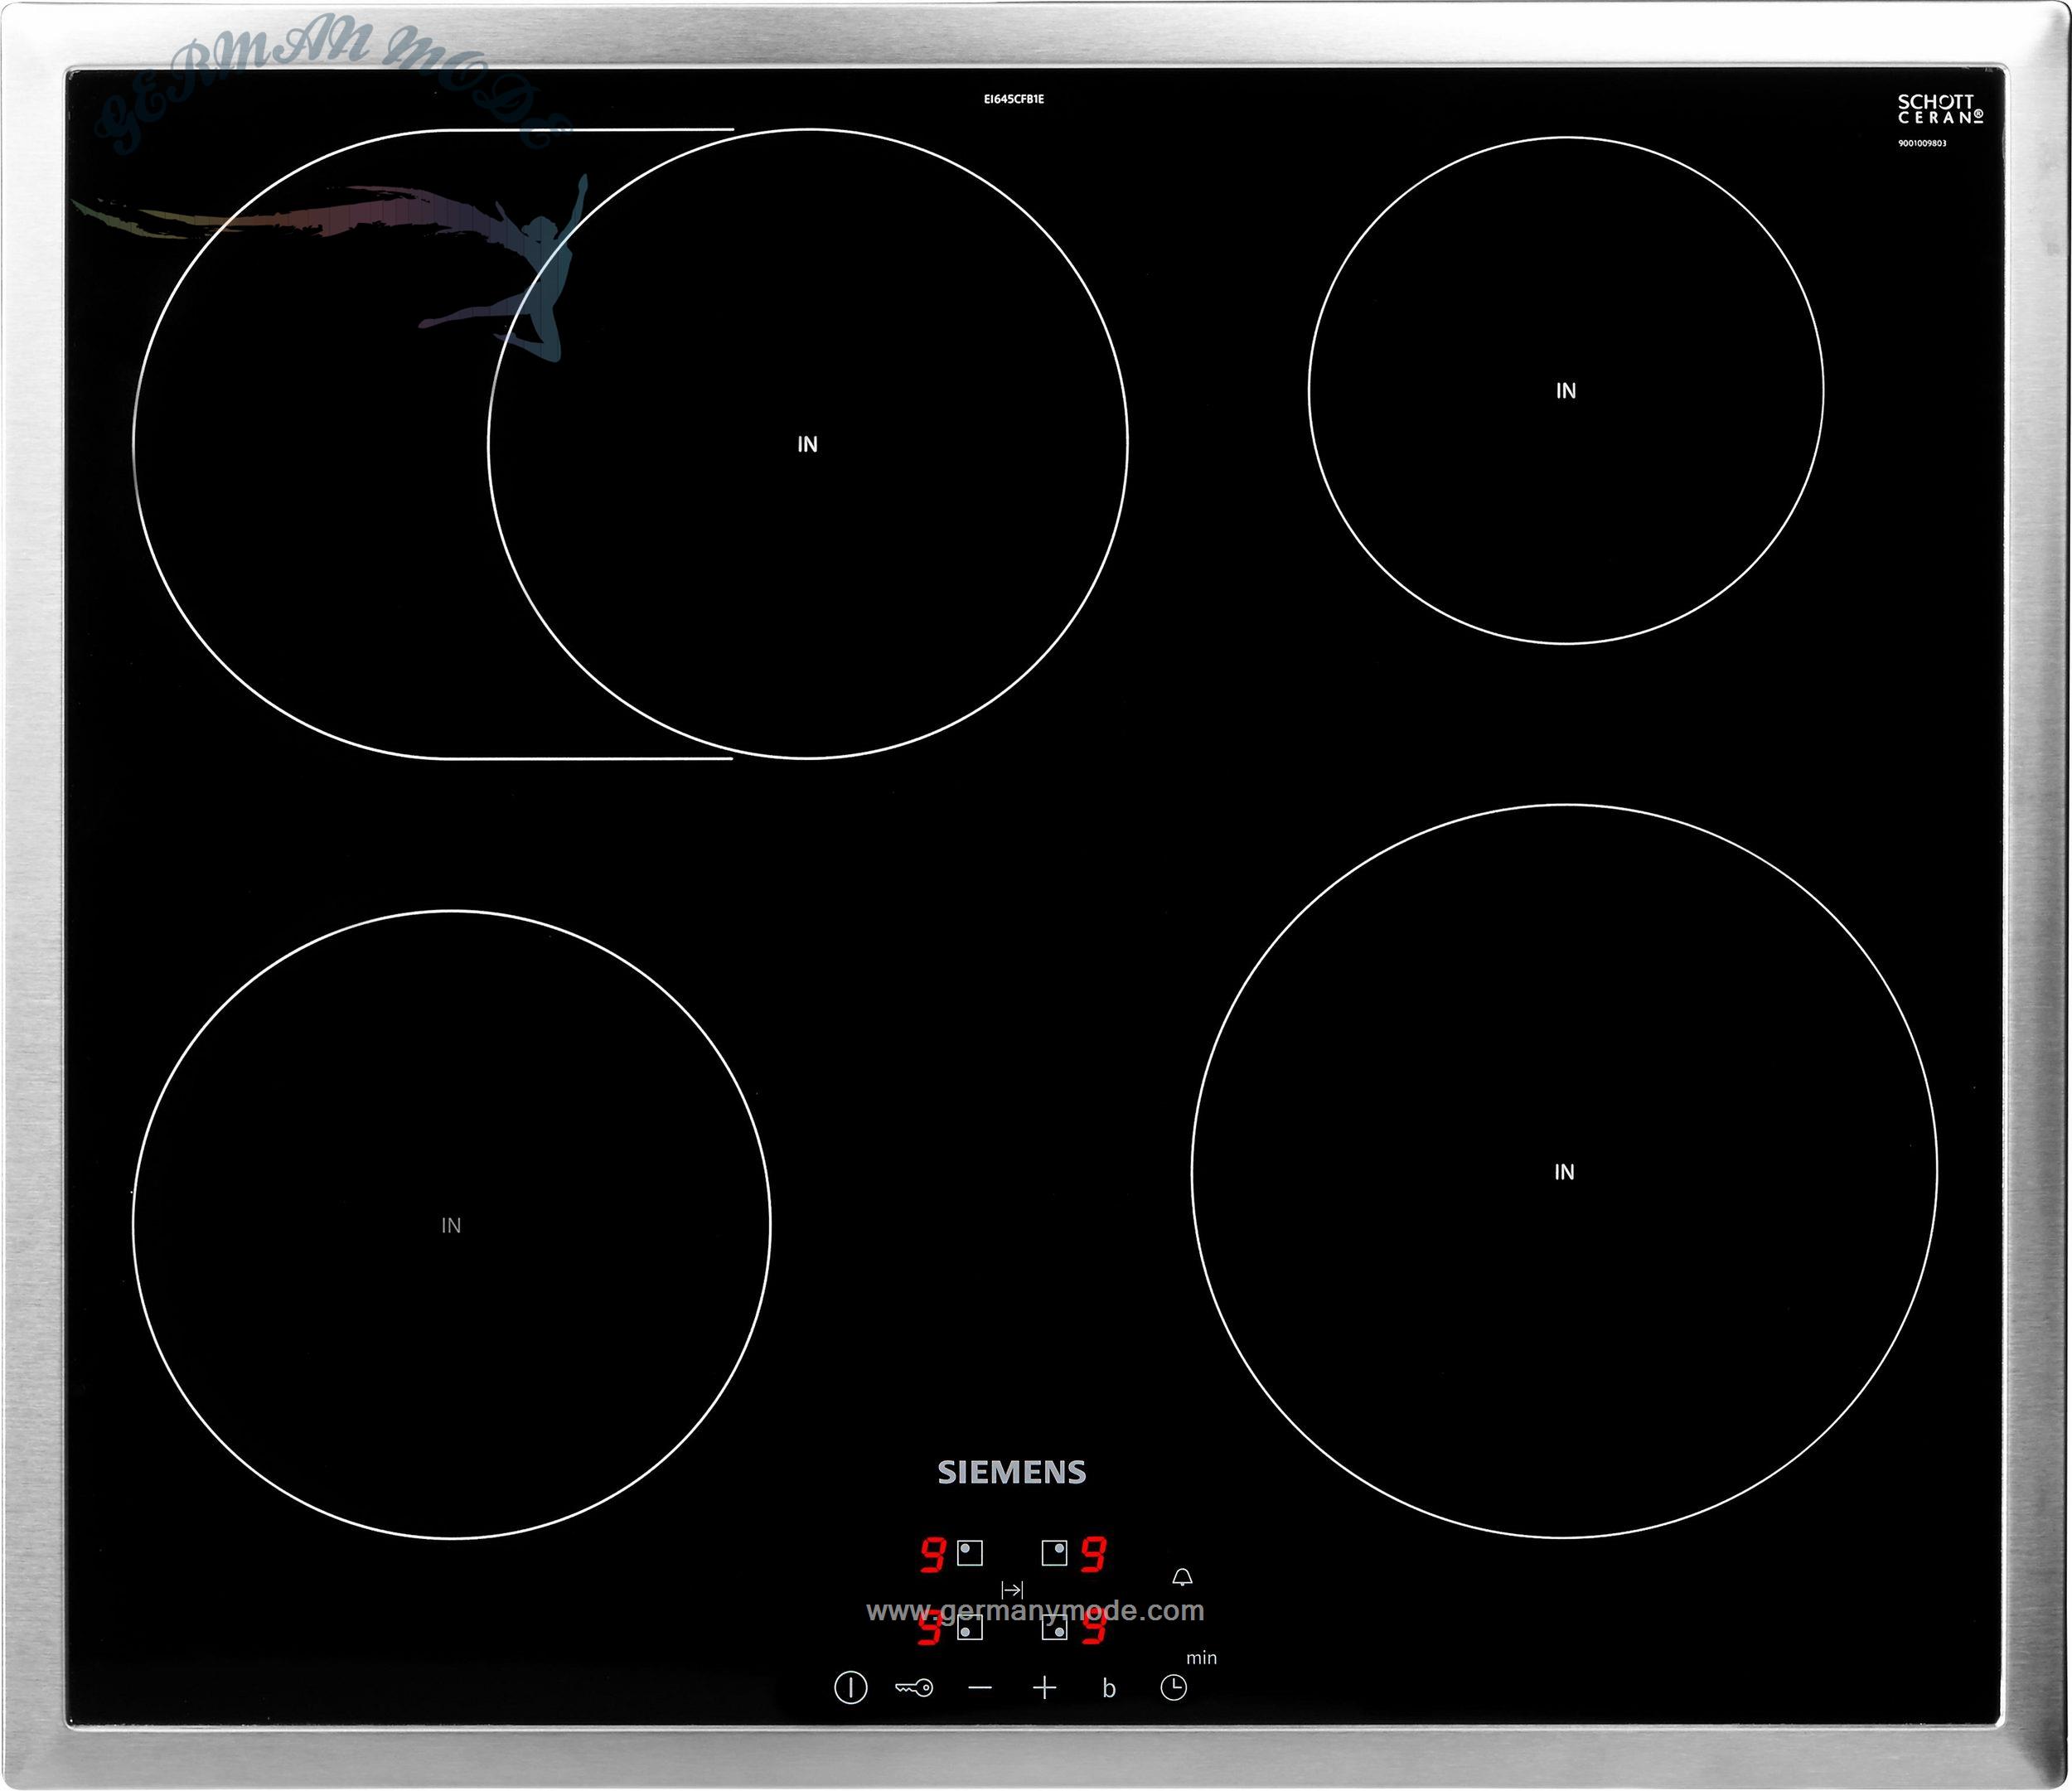
Task: Tap the main power on/off symbol
Action: click(x=850, y=1688)
